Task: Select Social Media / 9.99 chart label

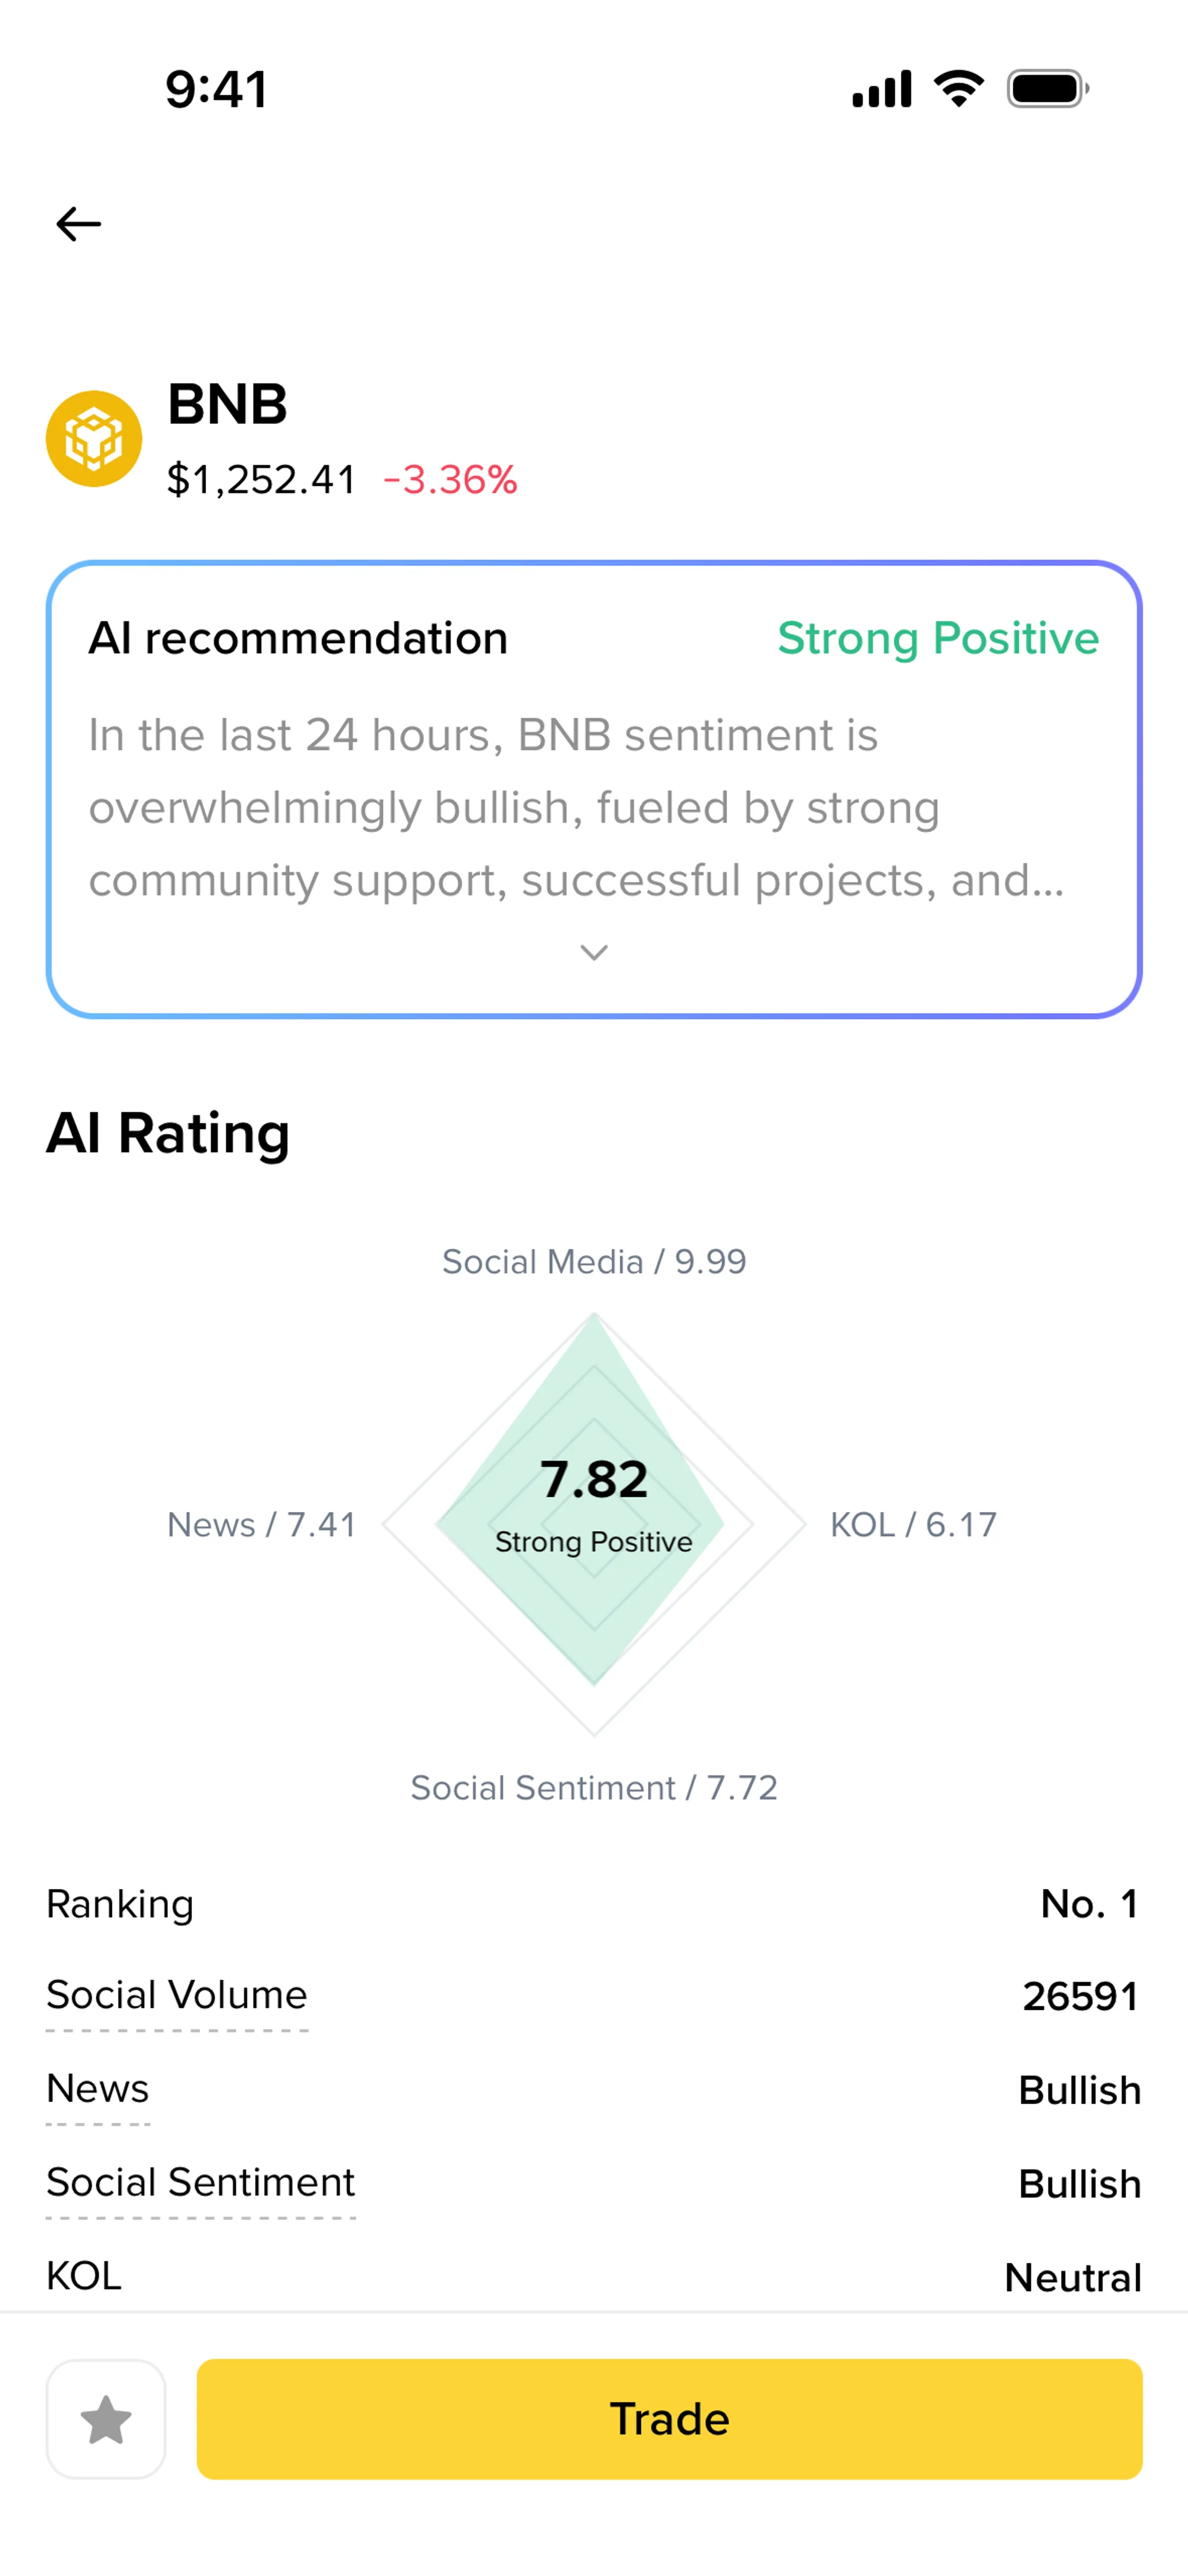Action: coord(594,1262)
